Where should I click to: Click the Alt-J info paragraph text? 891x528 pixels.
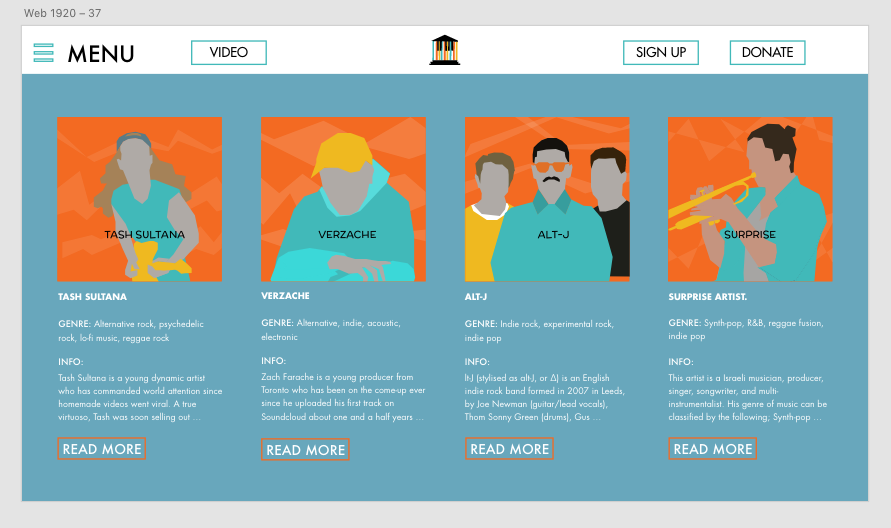544,397
